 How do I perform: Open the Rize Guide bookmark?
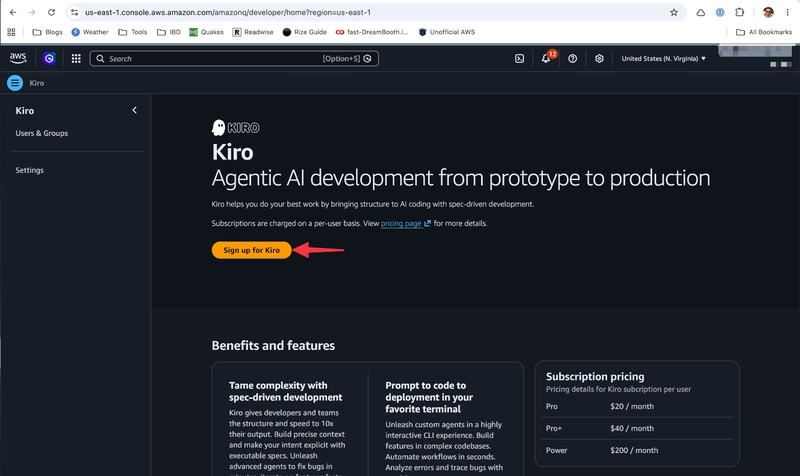[x=305, y=32]
